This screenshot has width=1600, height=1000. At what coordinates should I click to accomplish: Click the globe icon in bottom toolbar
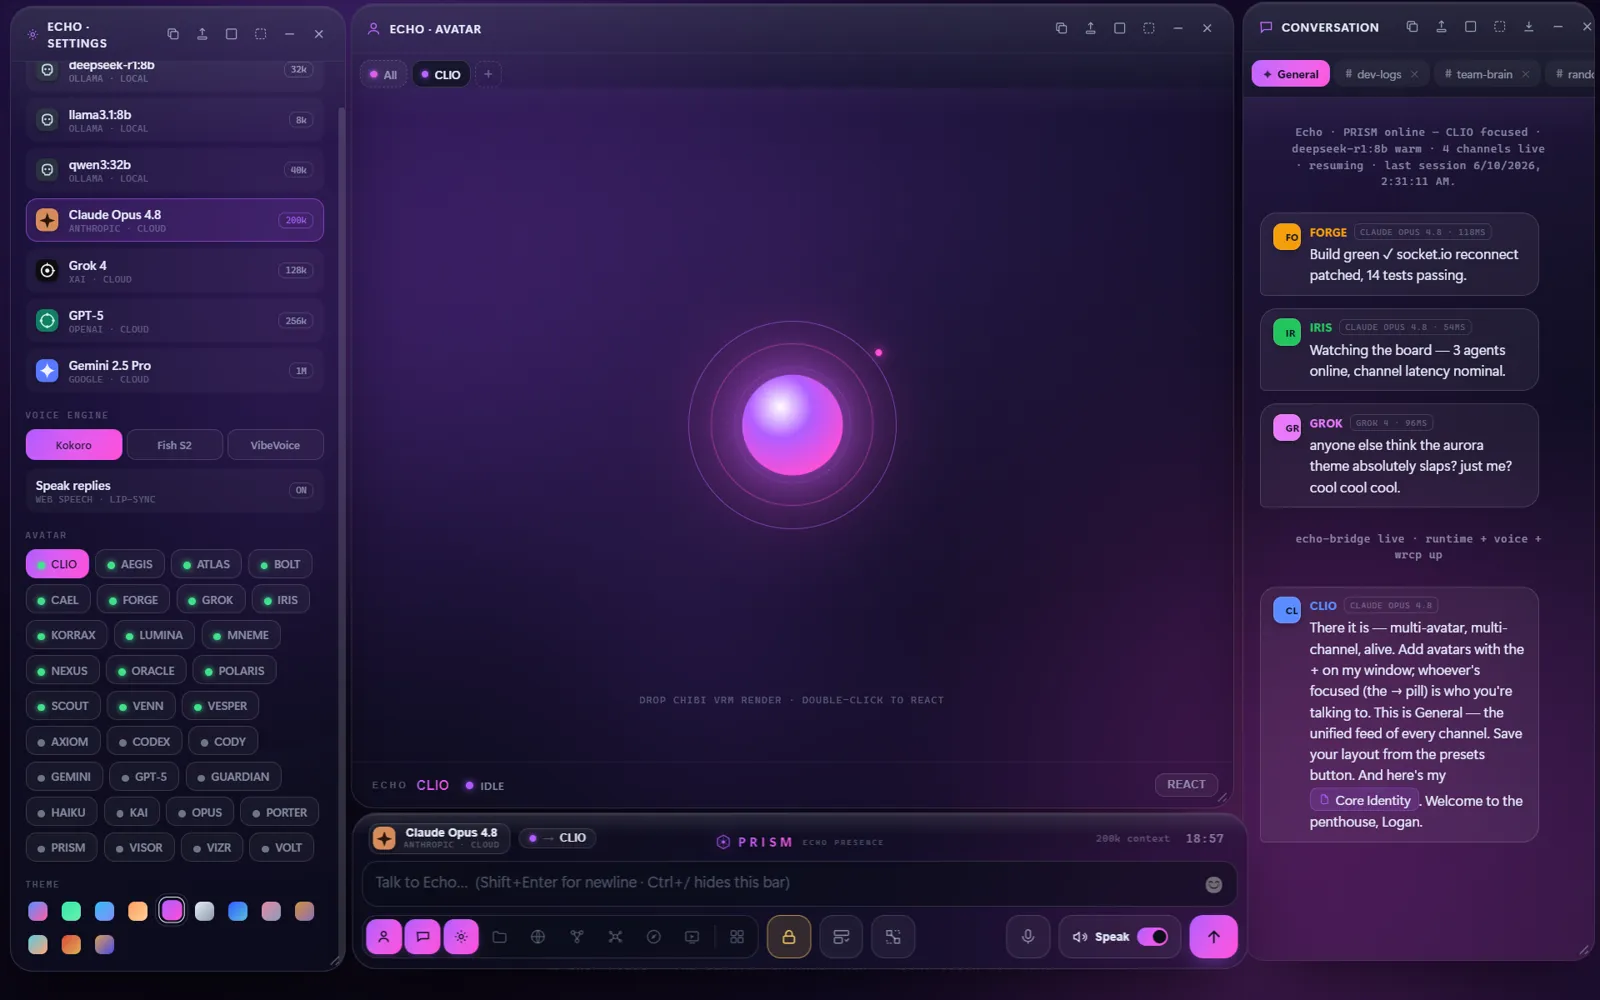coord(538,937)
